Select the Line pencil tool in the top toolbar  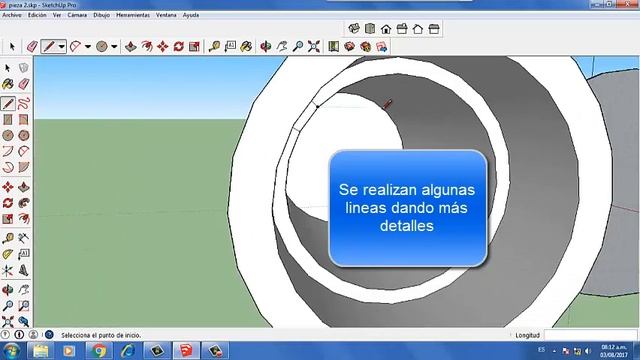click(49, 47)
